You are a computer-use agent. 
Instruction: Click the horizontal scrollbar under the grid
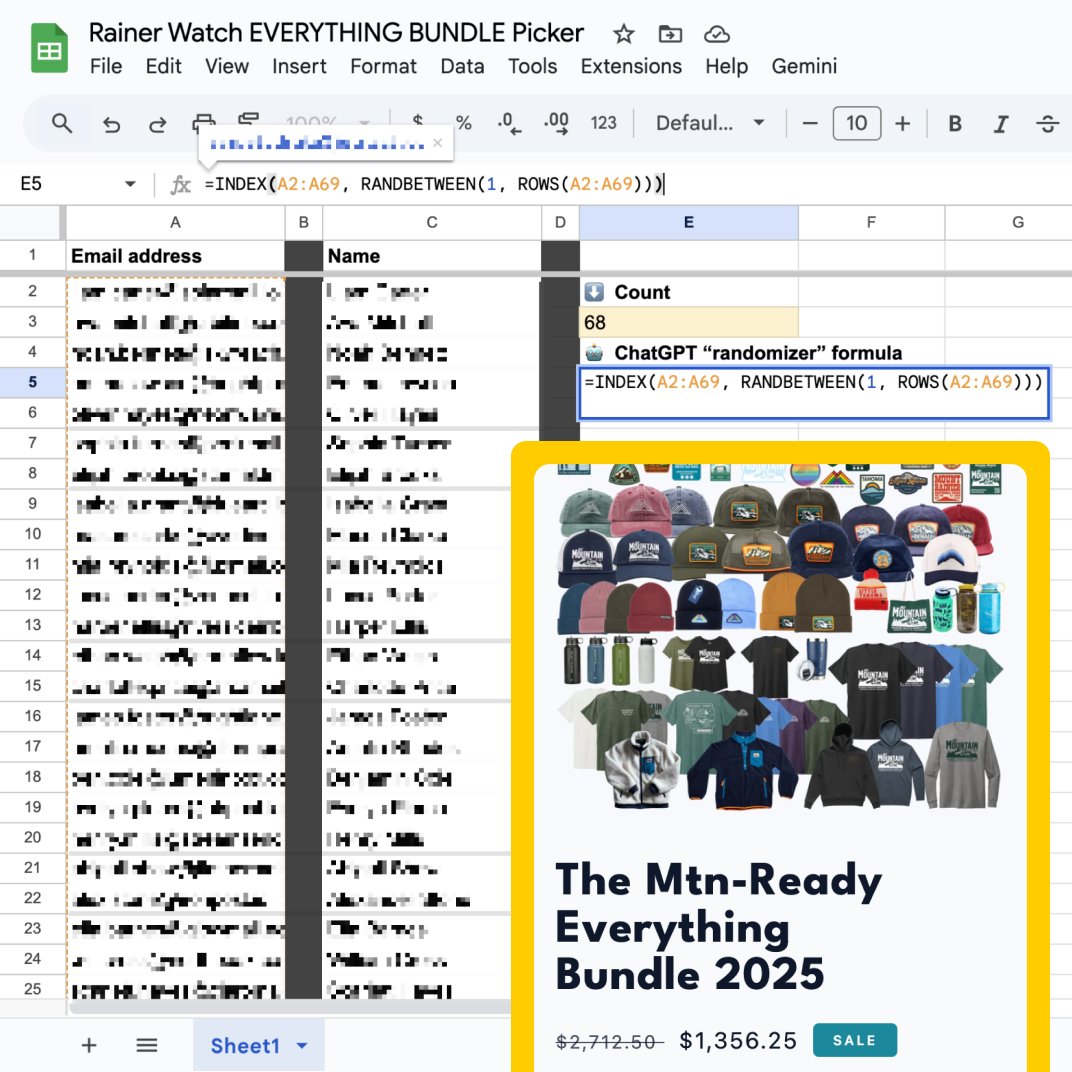click(x=291, y=1006)
